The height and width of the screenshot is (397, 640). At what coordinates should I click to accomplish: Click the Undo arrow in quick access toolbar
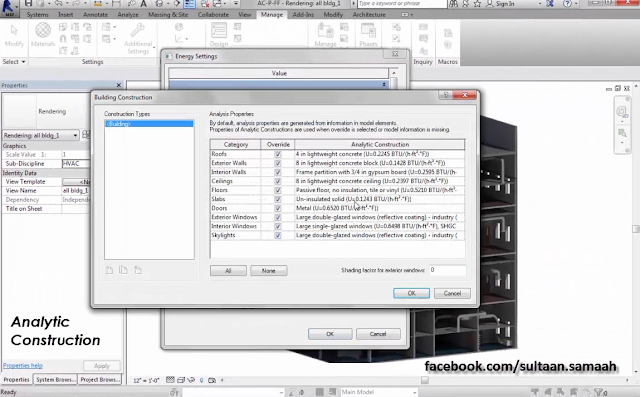pyautogui.click(x=59, y=4)
